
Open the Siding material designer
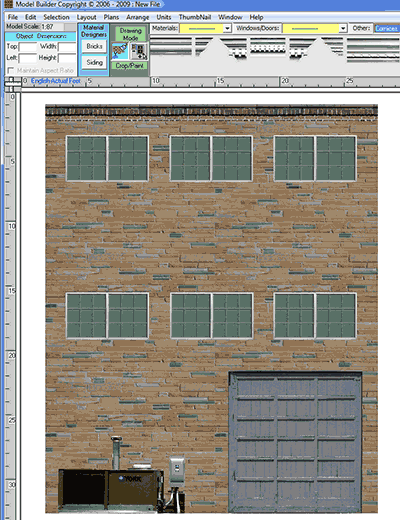point(94,62)
